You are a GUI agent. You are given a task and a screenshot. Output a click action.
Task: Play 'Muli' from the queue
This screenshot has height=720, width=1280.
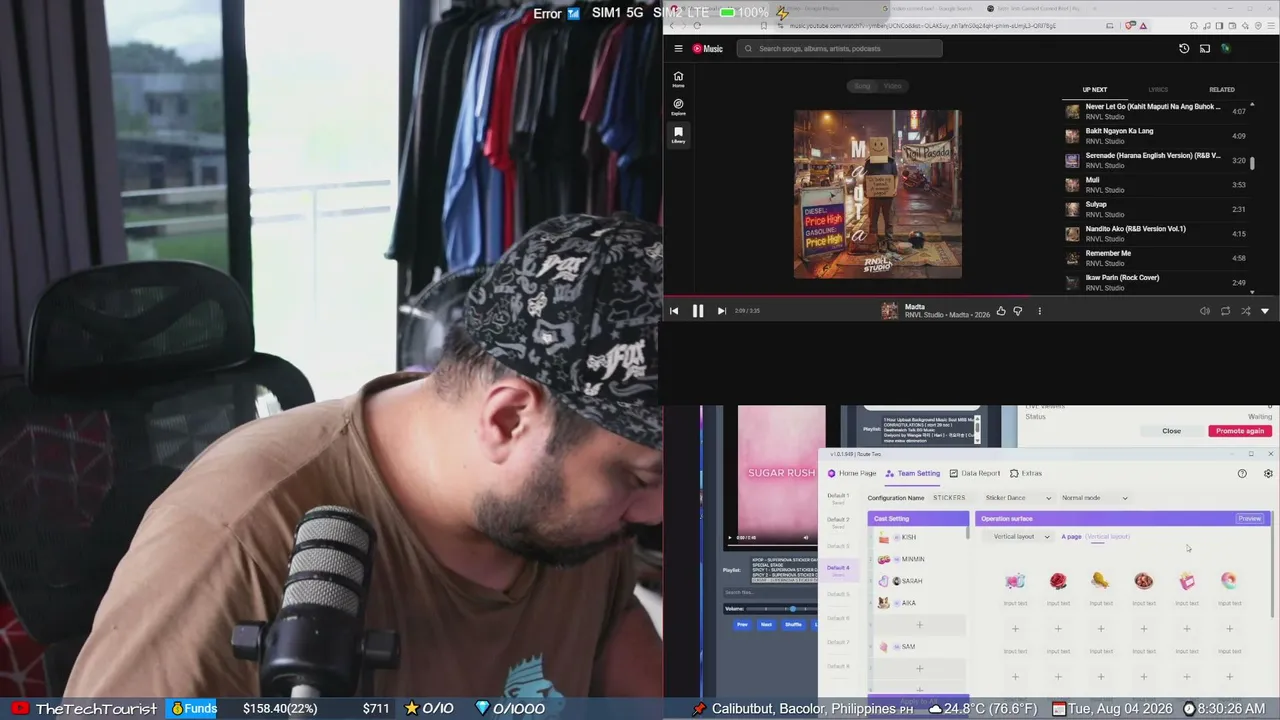click(1155, 185)
